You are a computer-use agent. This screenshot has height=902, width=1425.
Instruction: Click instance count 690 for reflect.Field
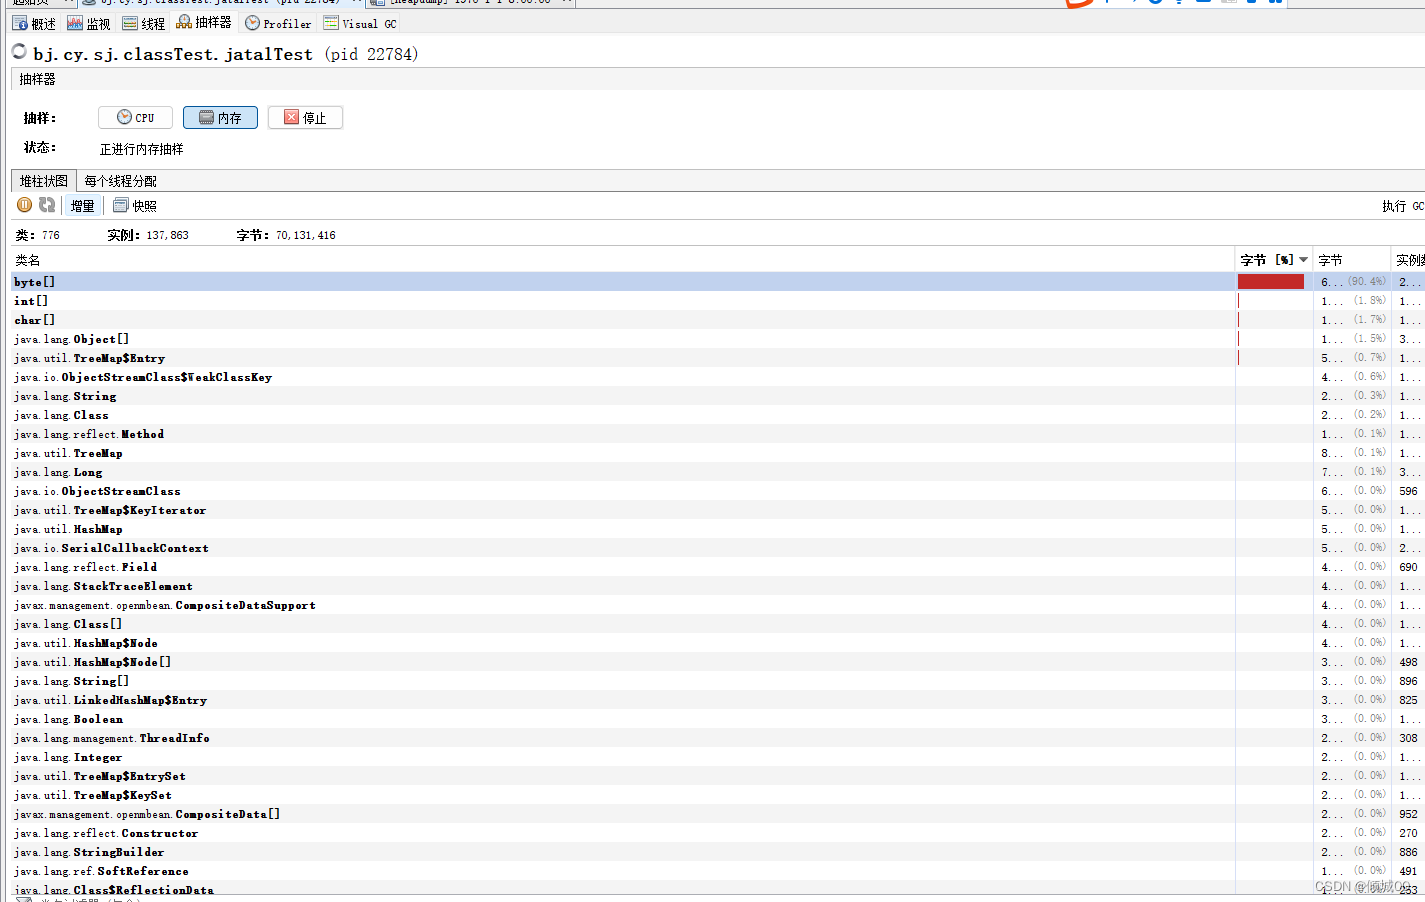tap(1408, 567)
